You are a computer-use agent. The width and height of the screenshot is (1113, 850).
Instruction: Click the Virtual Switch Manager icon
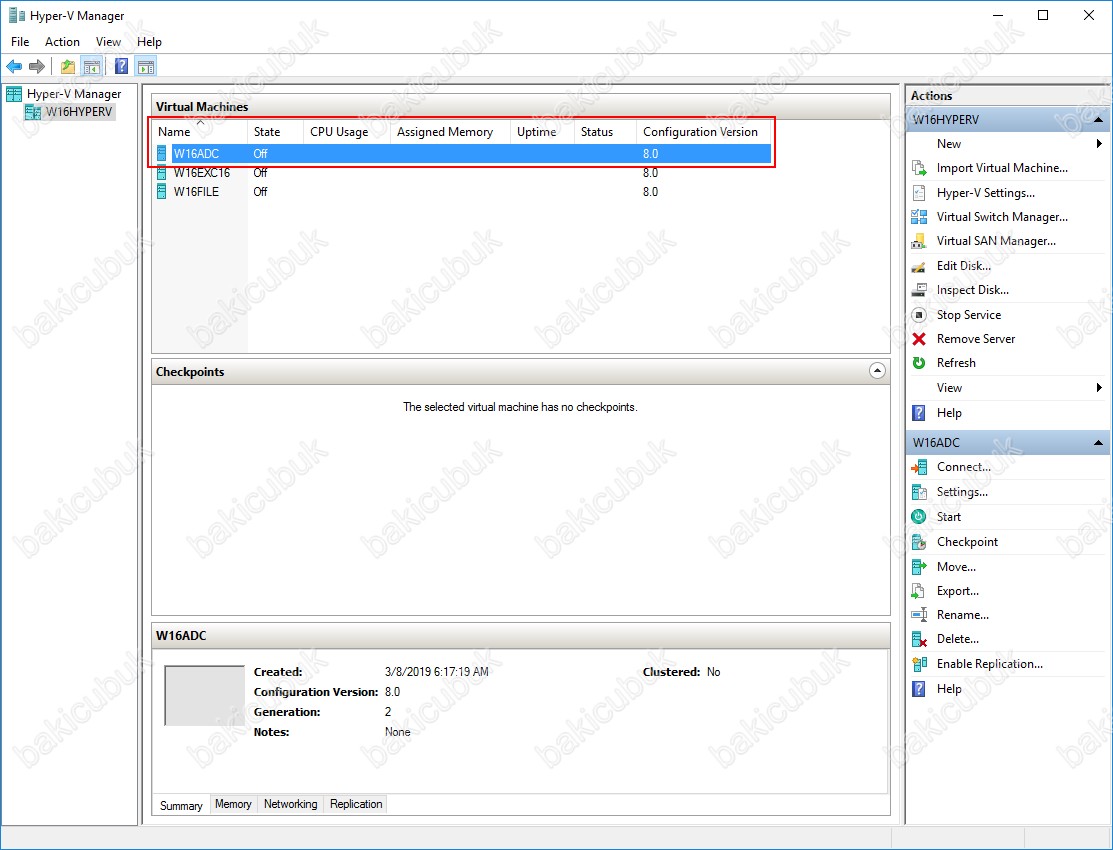(x=919, y=217)
